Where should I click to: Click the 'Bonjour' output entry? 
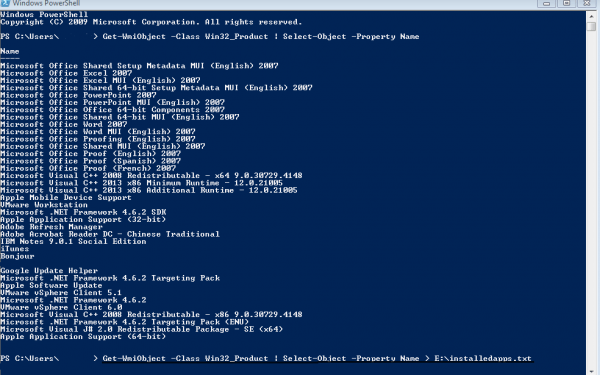[x=17, y=256]
